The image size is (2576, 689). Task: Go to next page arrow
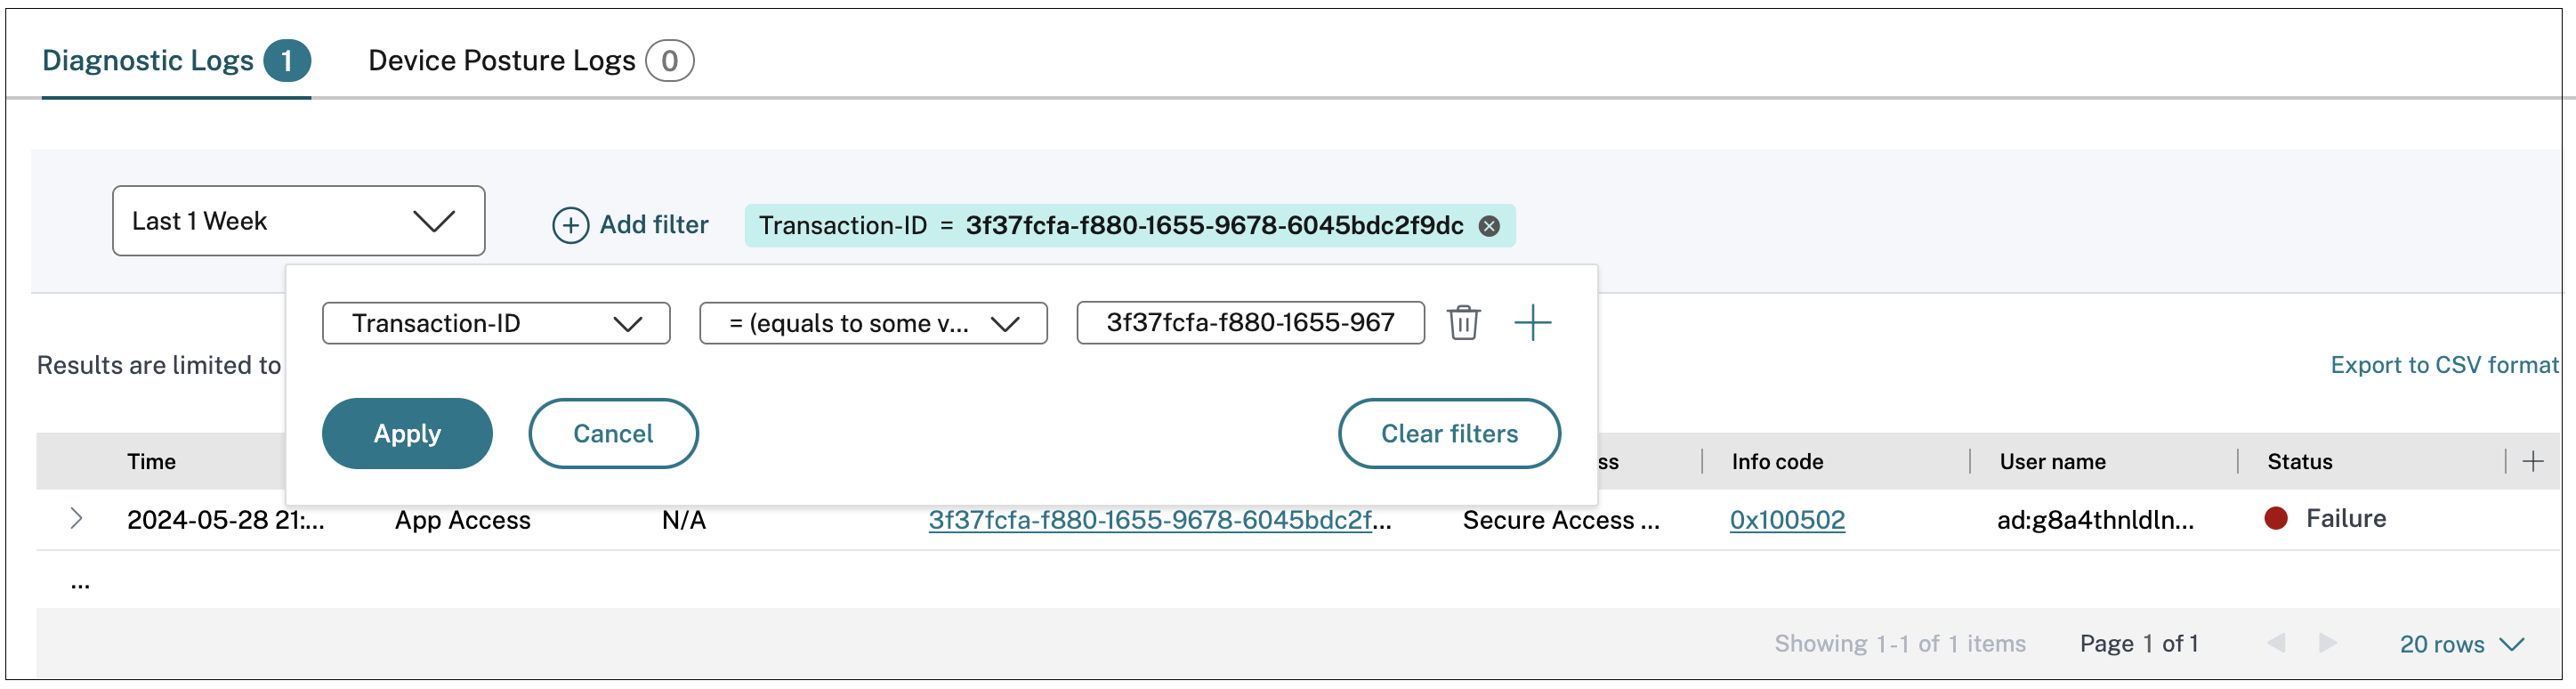pos(2328,643)
